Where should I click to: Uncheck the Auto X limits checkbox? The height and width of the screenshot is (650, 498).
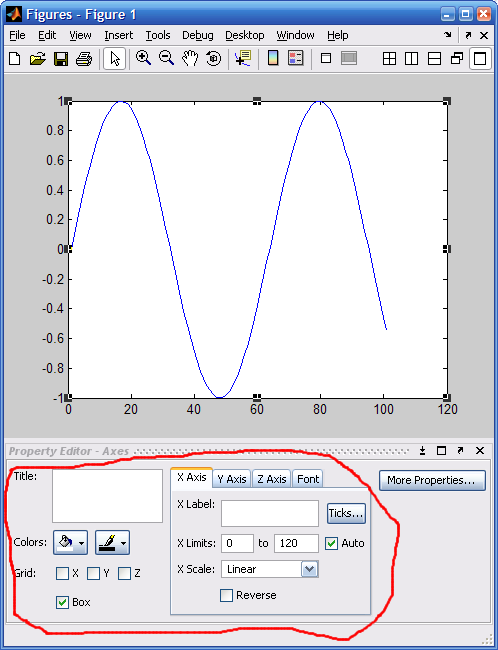click(331, 543)
